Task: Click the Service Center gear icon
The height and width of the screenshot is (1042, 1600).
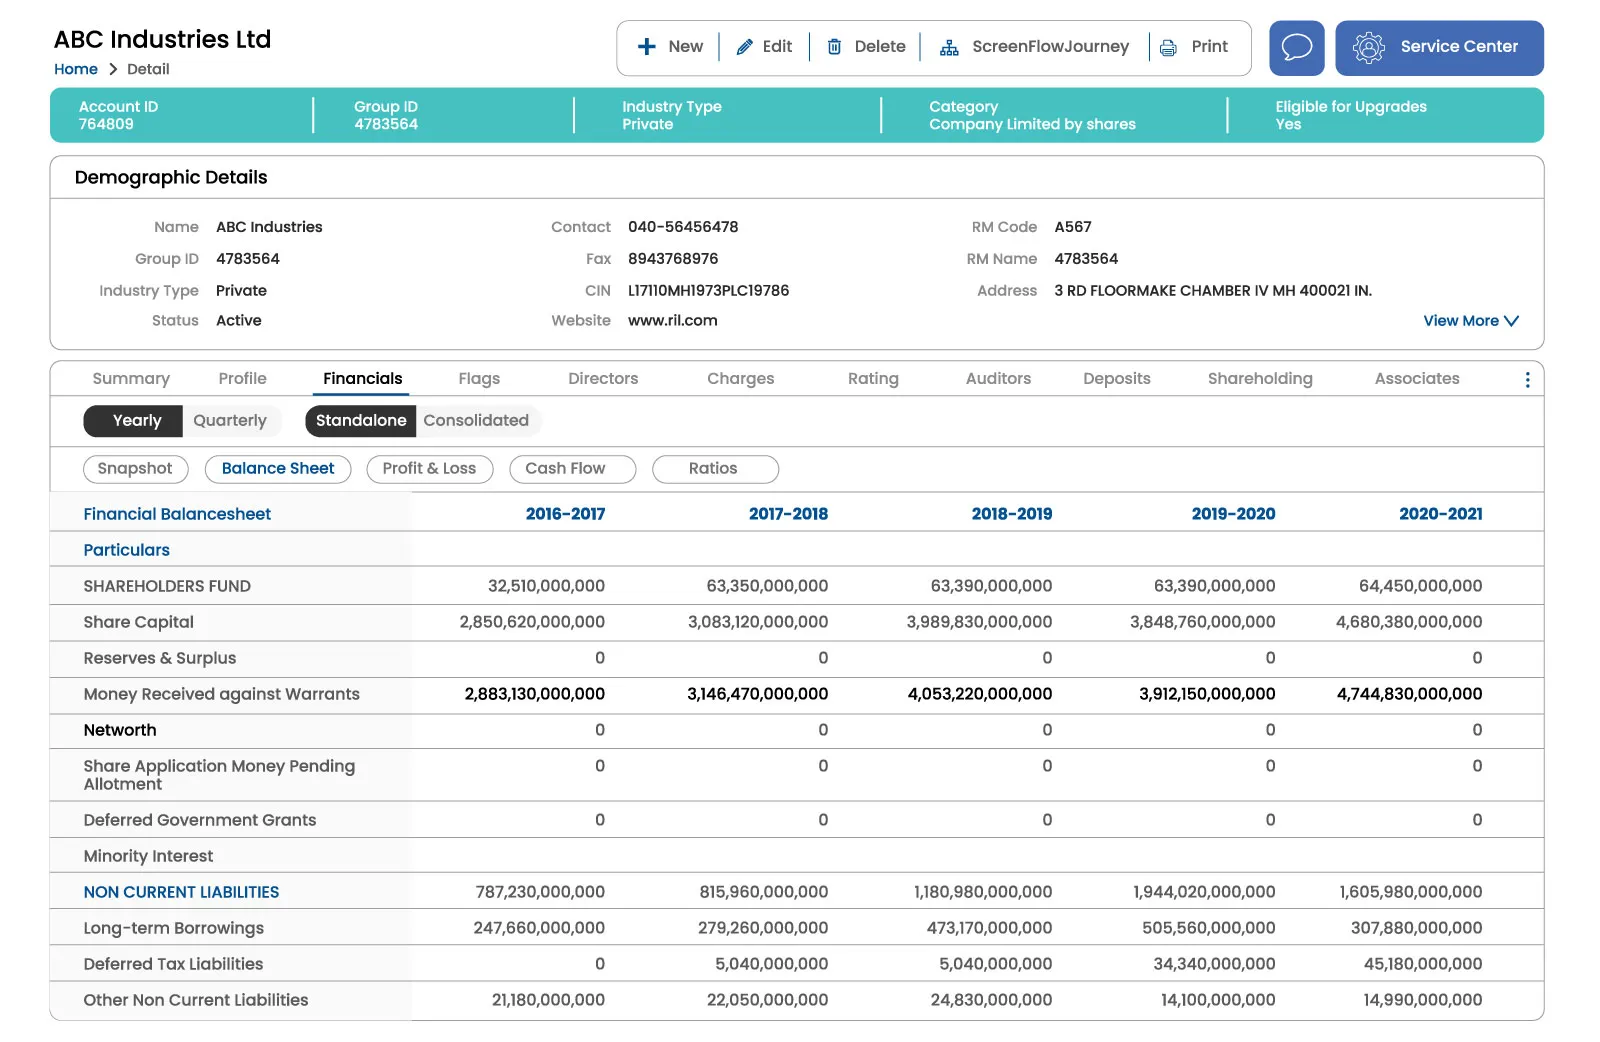Action: [1368, 48]
